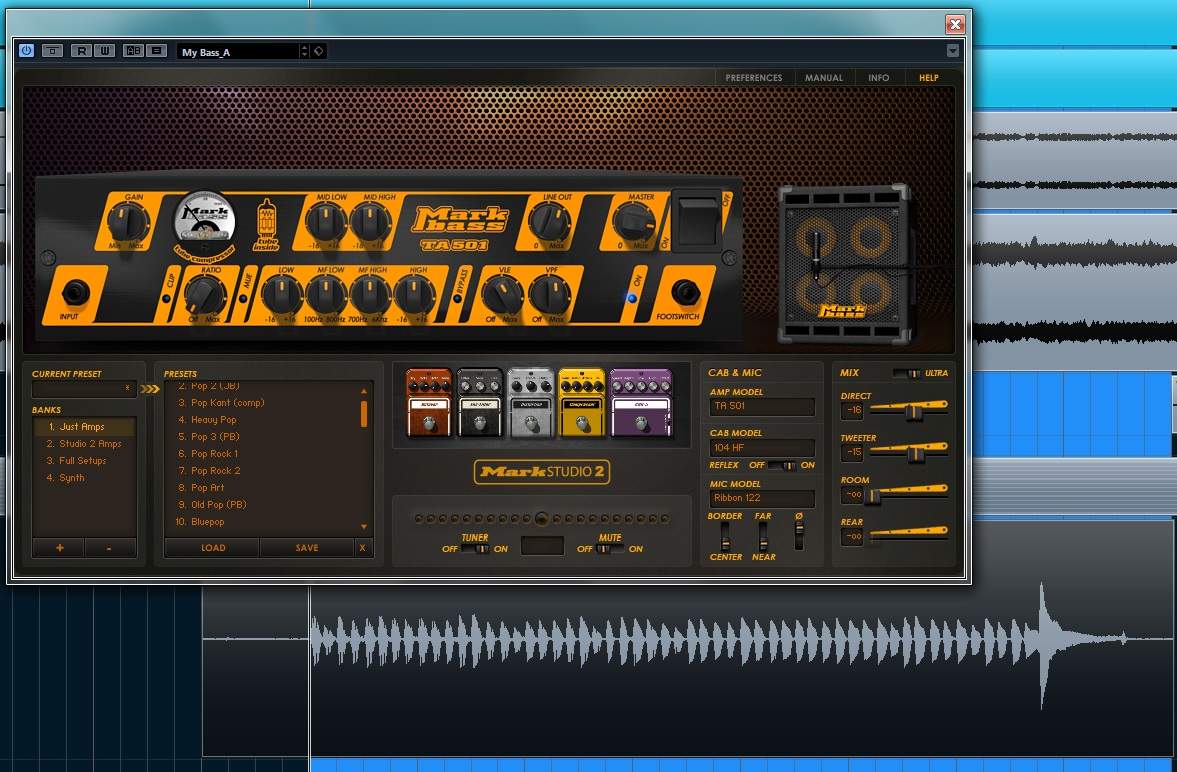Click the plugin power bypass icon
This screenshot has height=772, width=1177.
[x=26, y=51]
